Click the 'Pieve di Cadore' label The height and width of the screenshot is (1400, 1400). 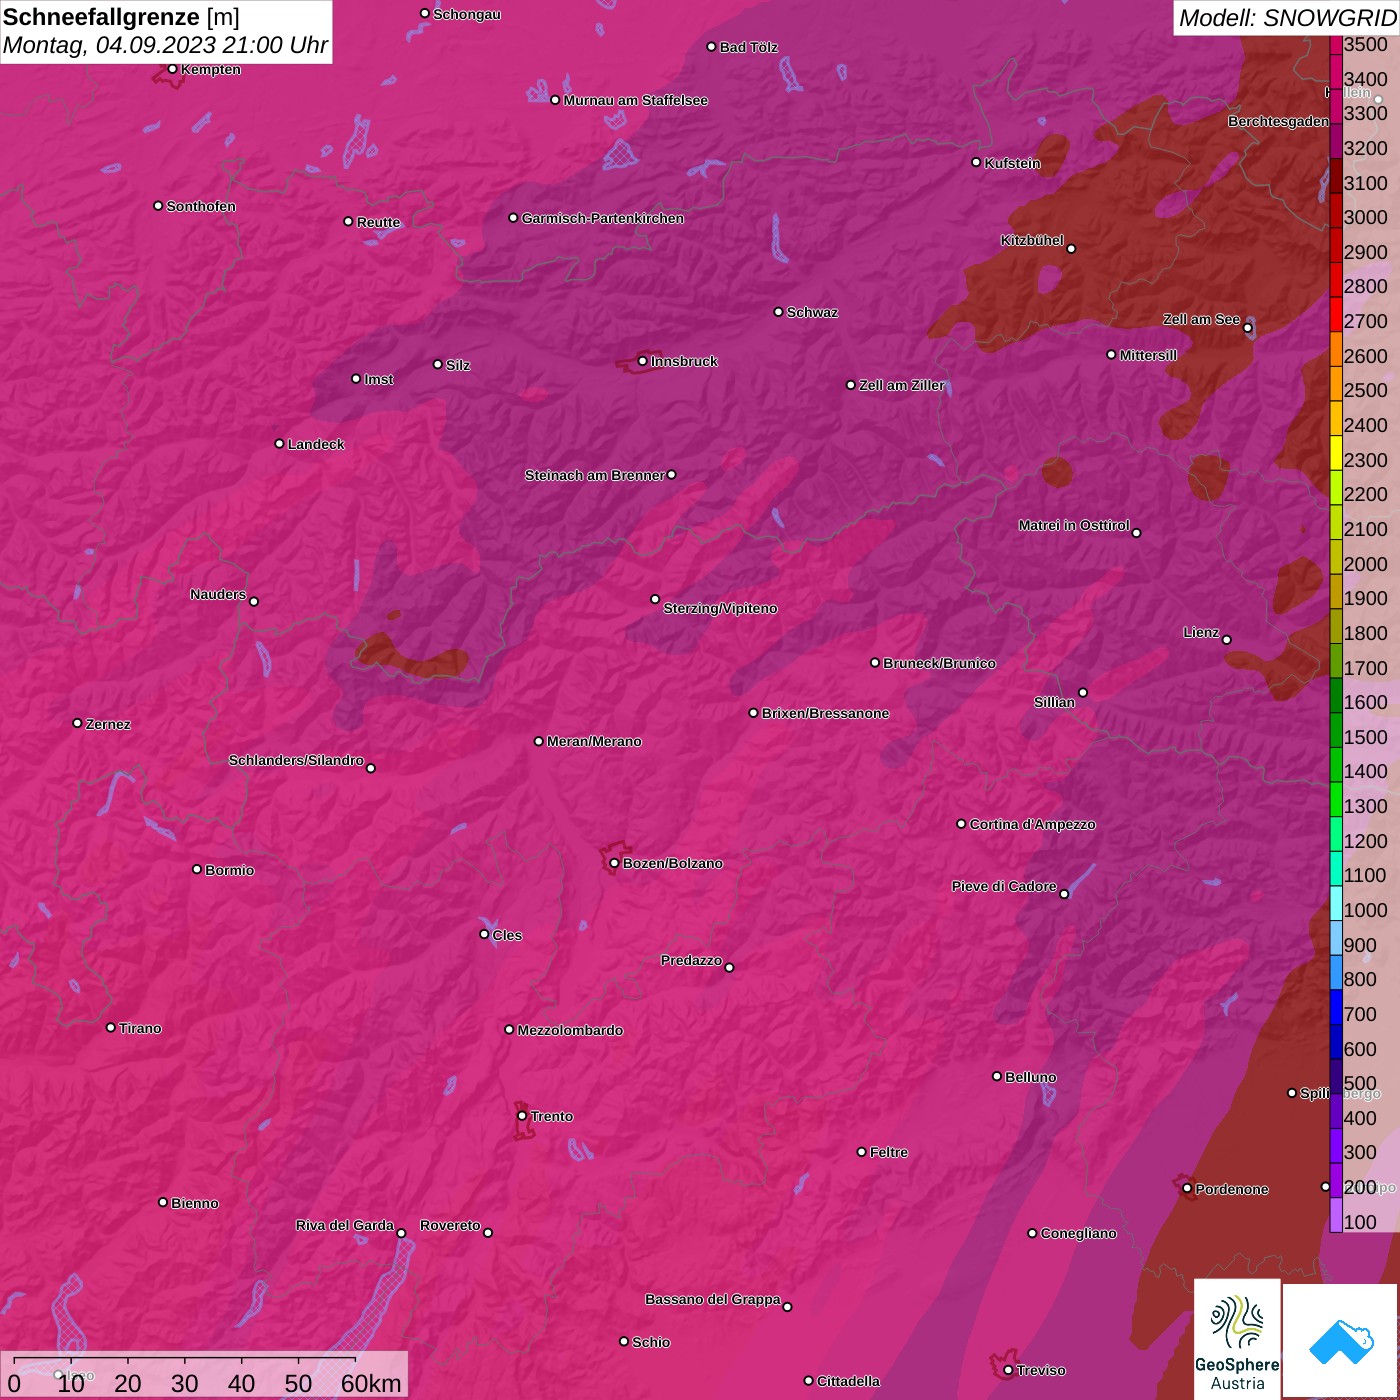pos(1004,886)
